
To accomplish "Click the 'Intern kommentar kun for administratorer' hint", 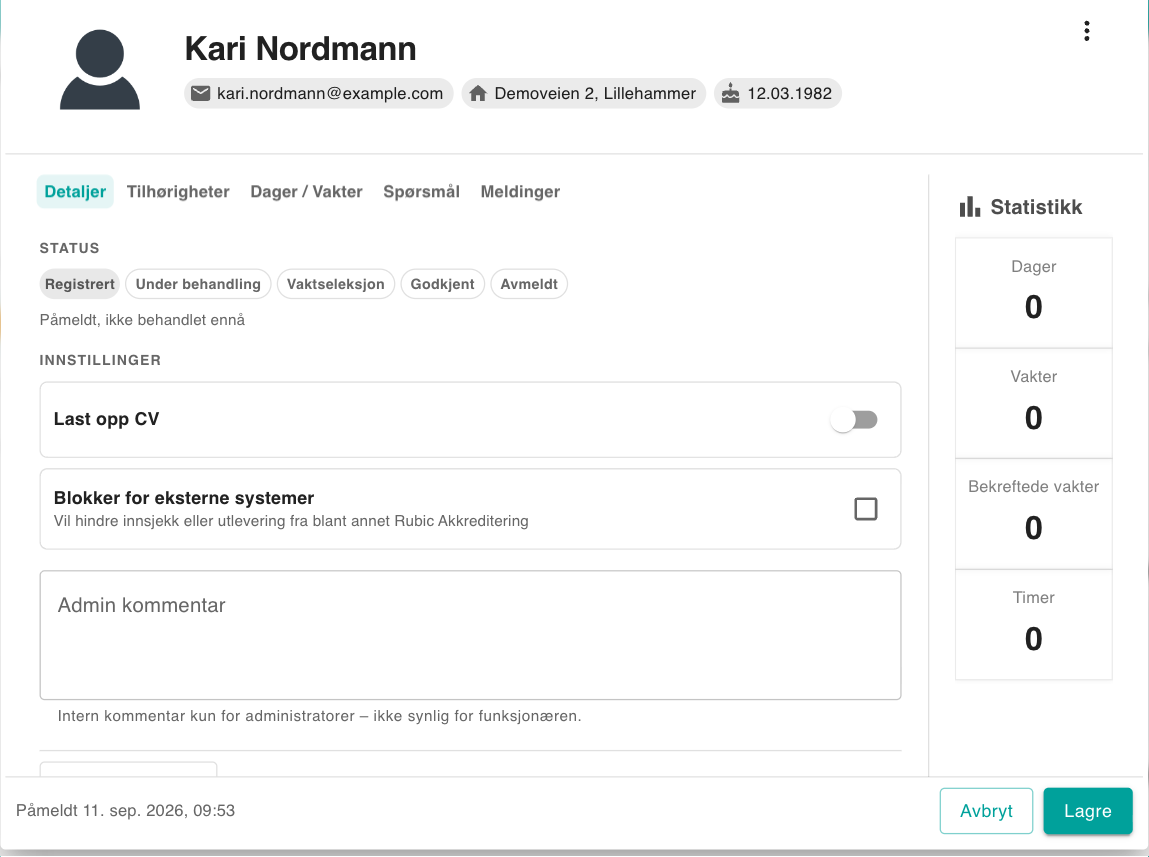I will [x=319, y=716].
